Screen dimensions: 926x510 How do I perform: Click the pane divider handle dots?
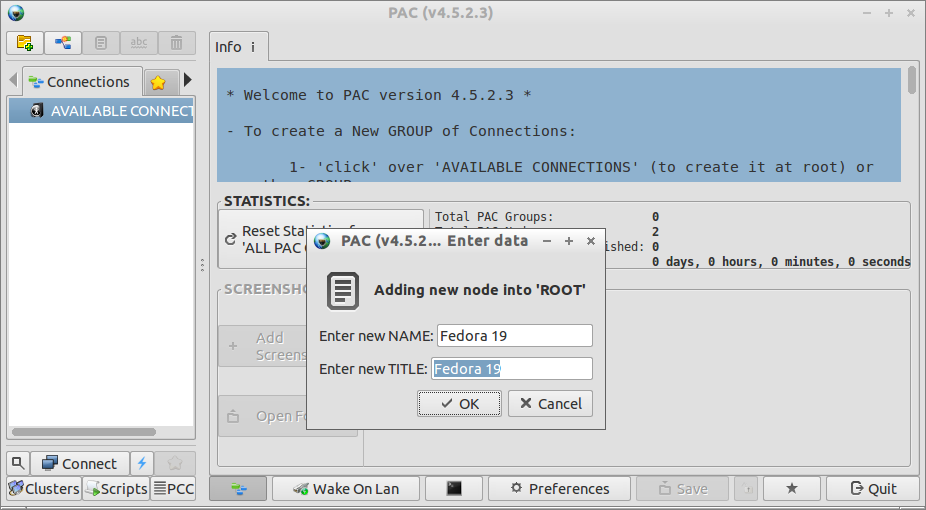point(203,265)
